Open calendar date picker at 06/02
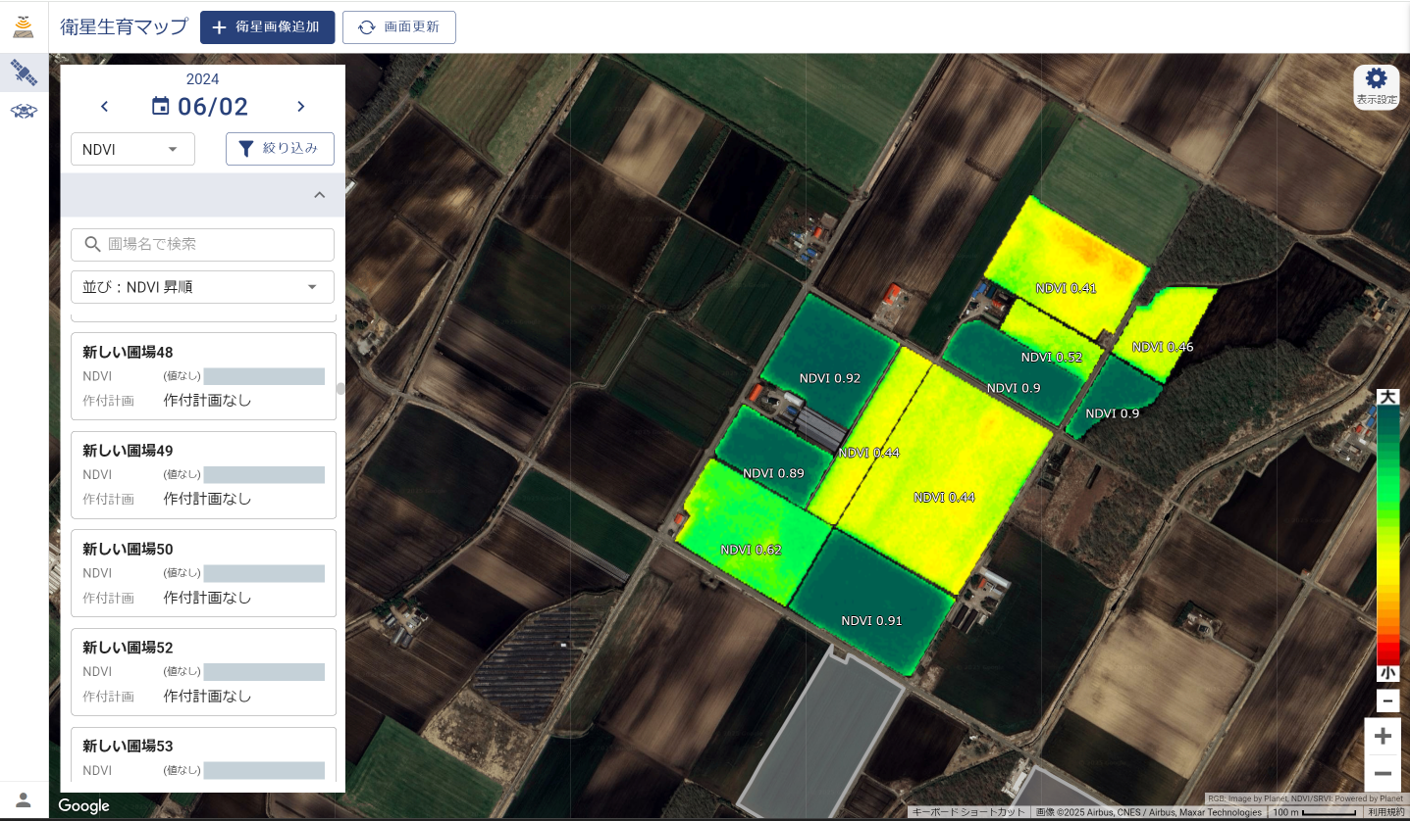 pyautogui.click(x=200, y=107)
